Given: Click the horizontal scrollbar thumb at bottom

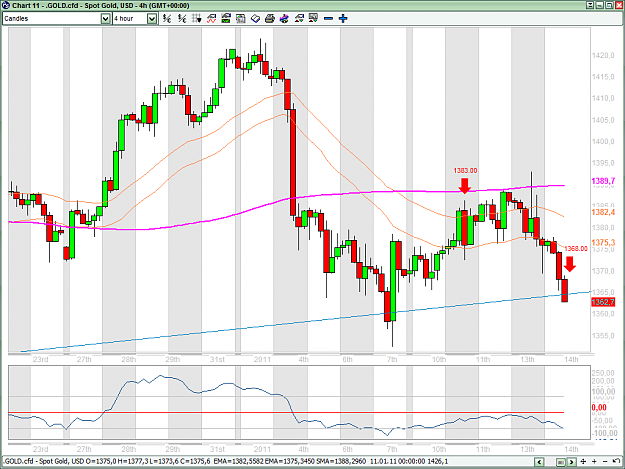Looking at the screenshot, I should (561, 462).
